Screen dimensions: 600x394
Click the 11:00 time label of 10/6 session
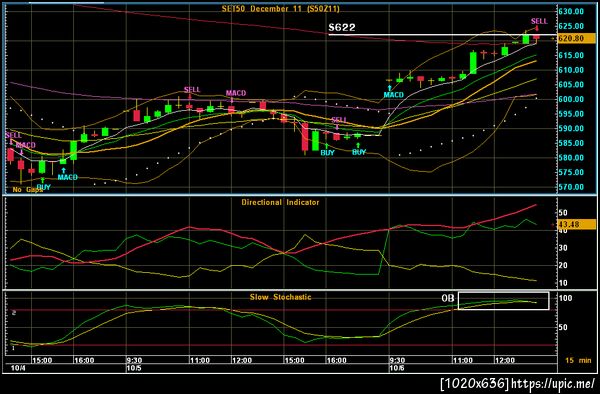coord(462,360)
